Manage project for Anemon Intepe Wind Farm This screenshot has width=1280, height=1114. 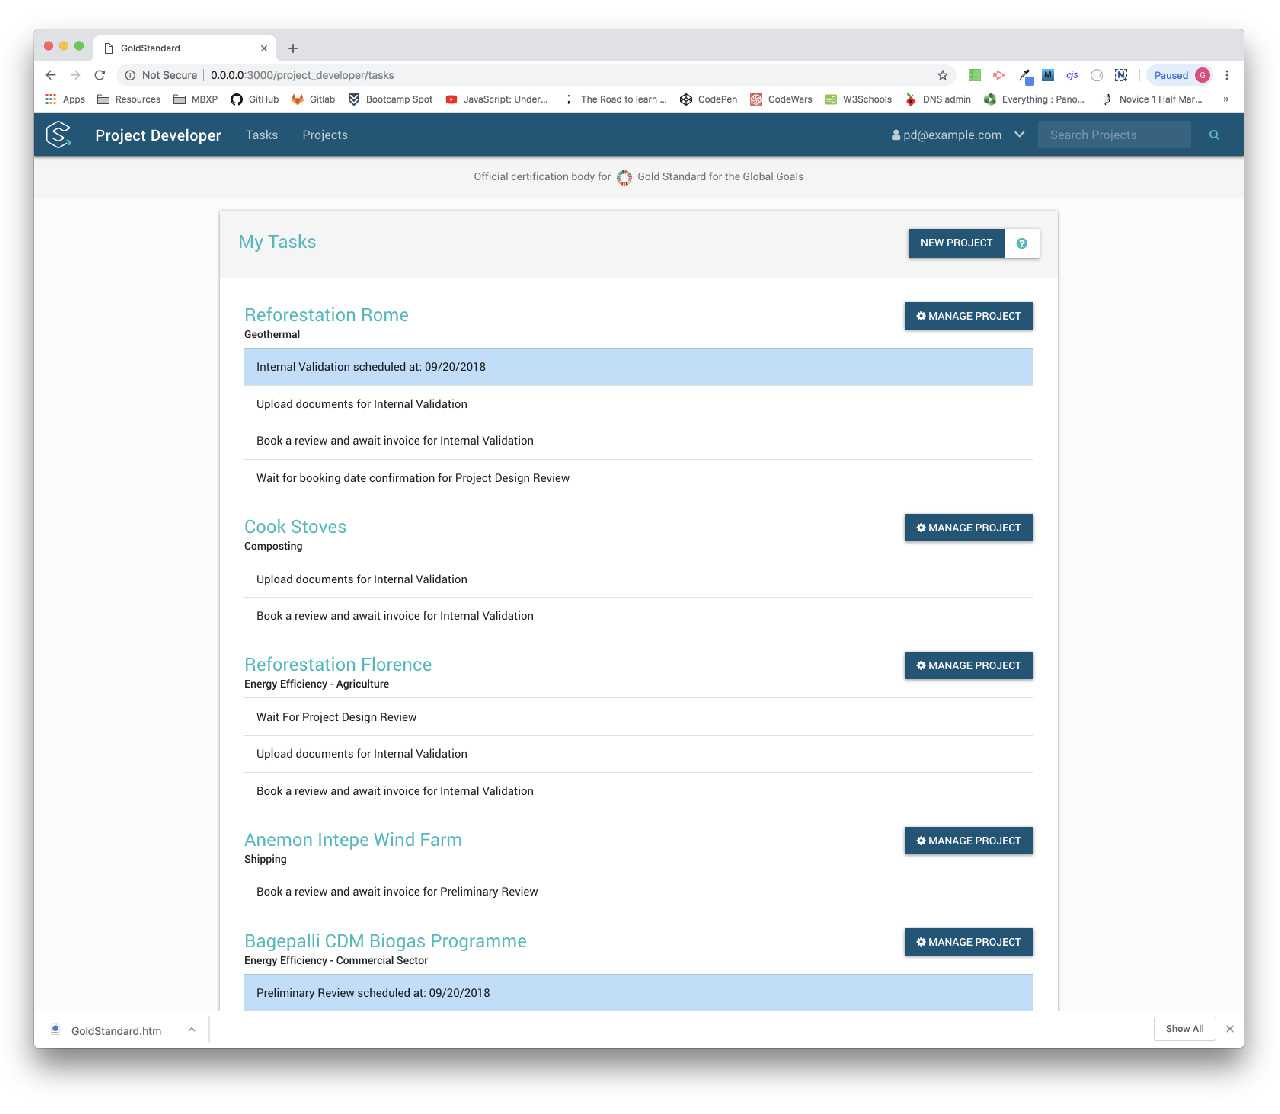click(968, 841)
